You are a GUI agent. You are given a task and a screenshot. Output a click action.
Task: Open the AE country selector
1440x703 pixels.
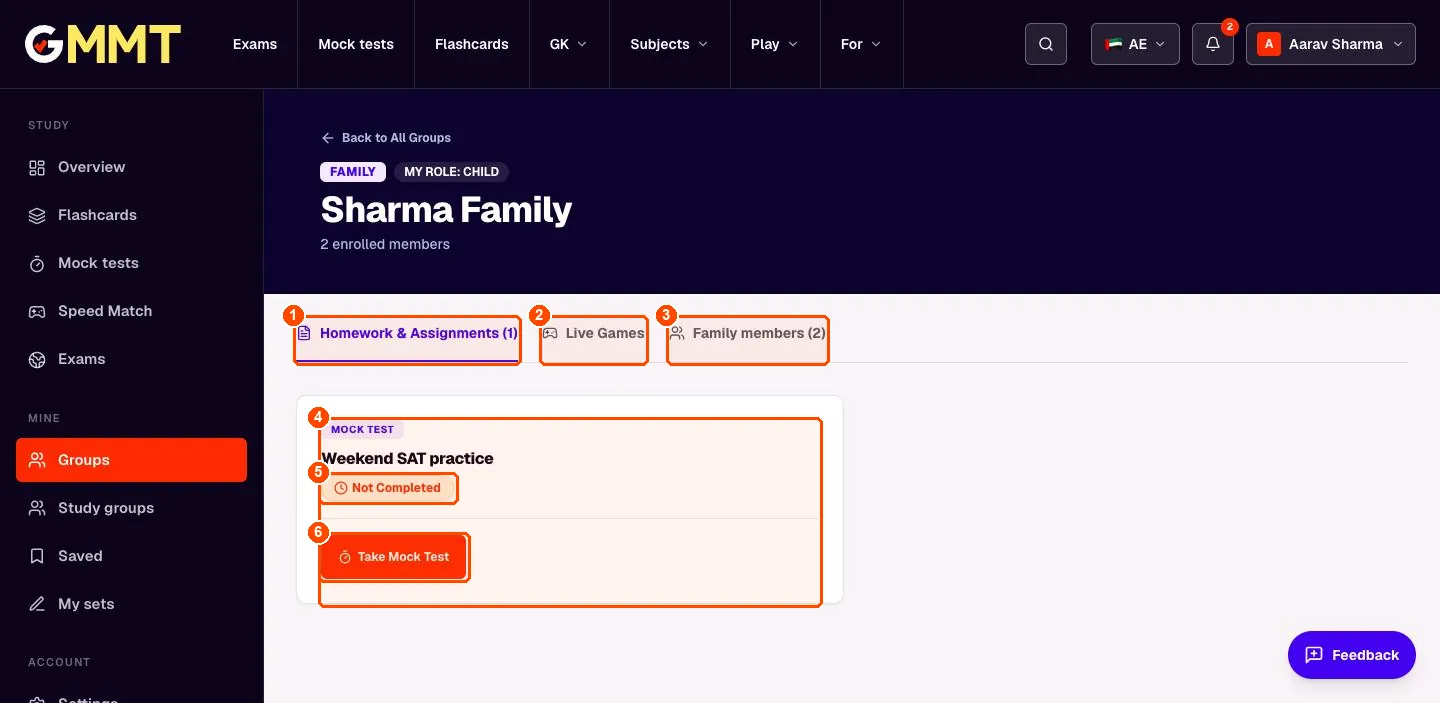point(1135,44)
